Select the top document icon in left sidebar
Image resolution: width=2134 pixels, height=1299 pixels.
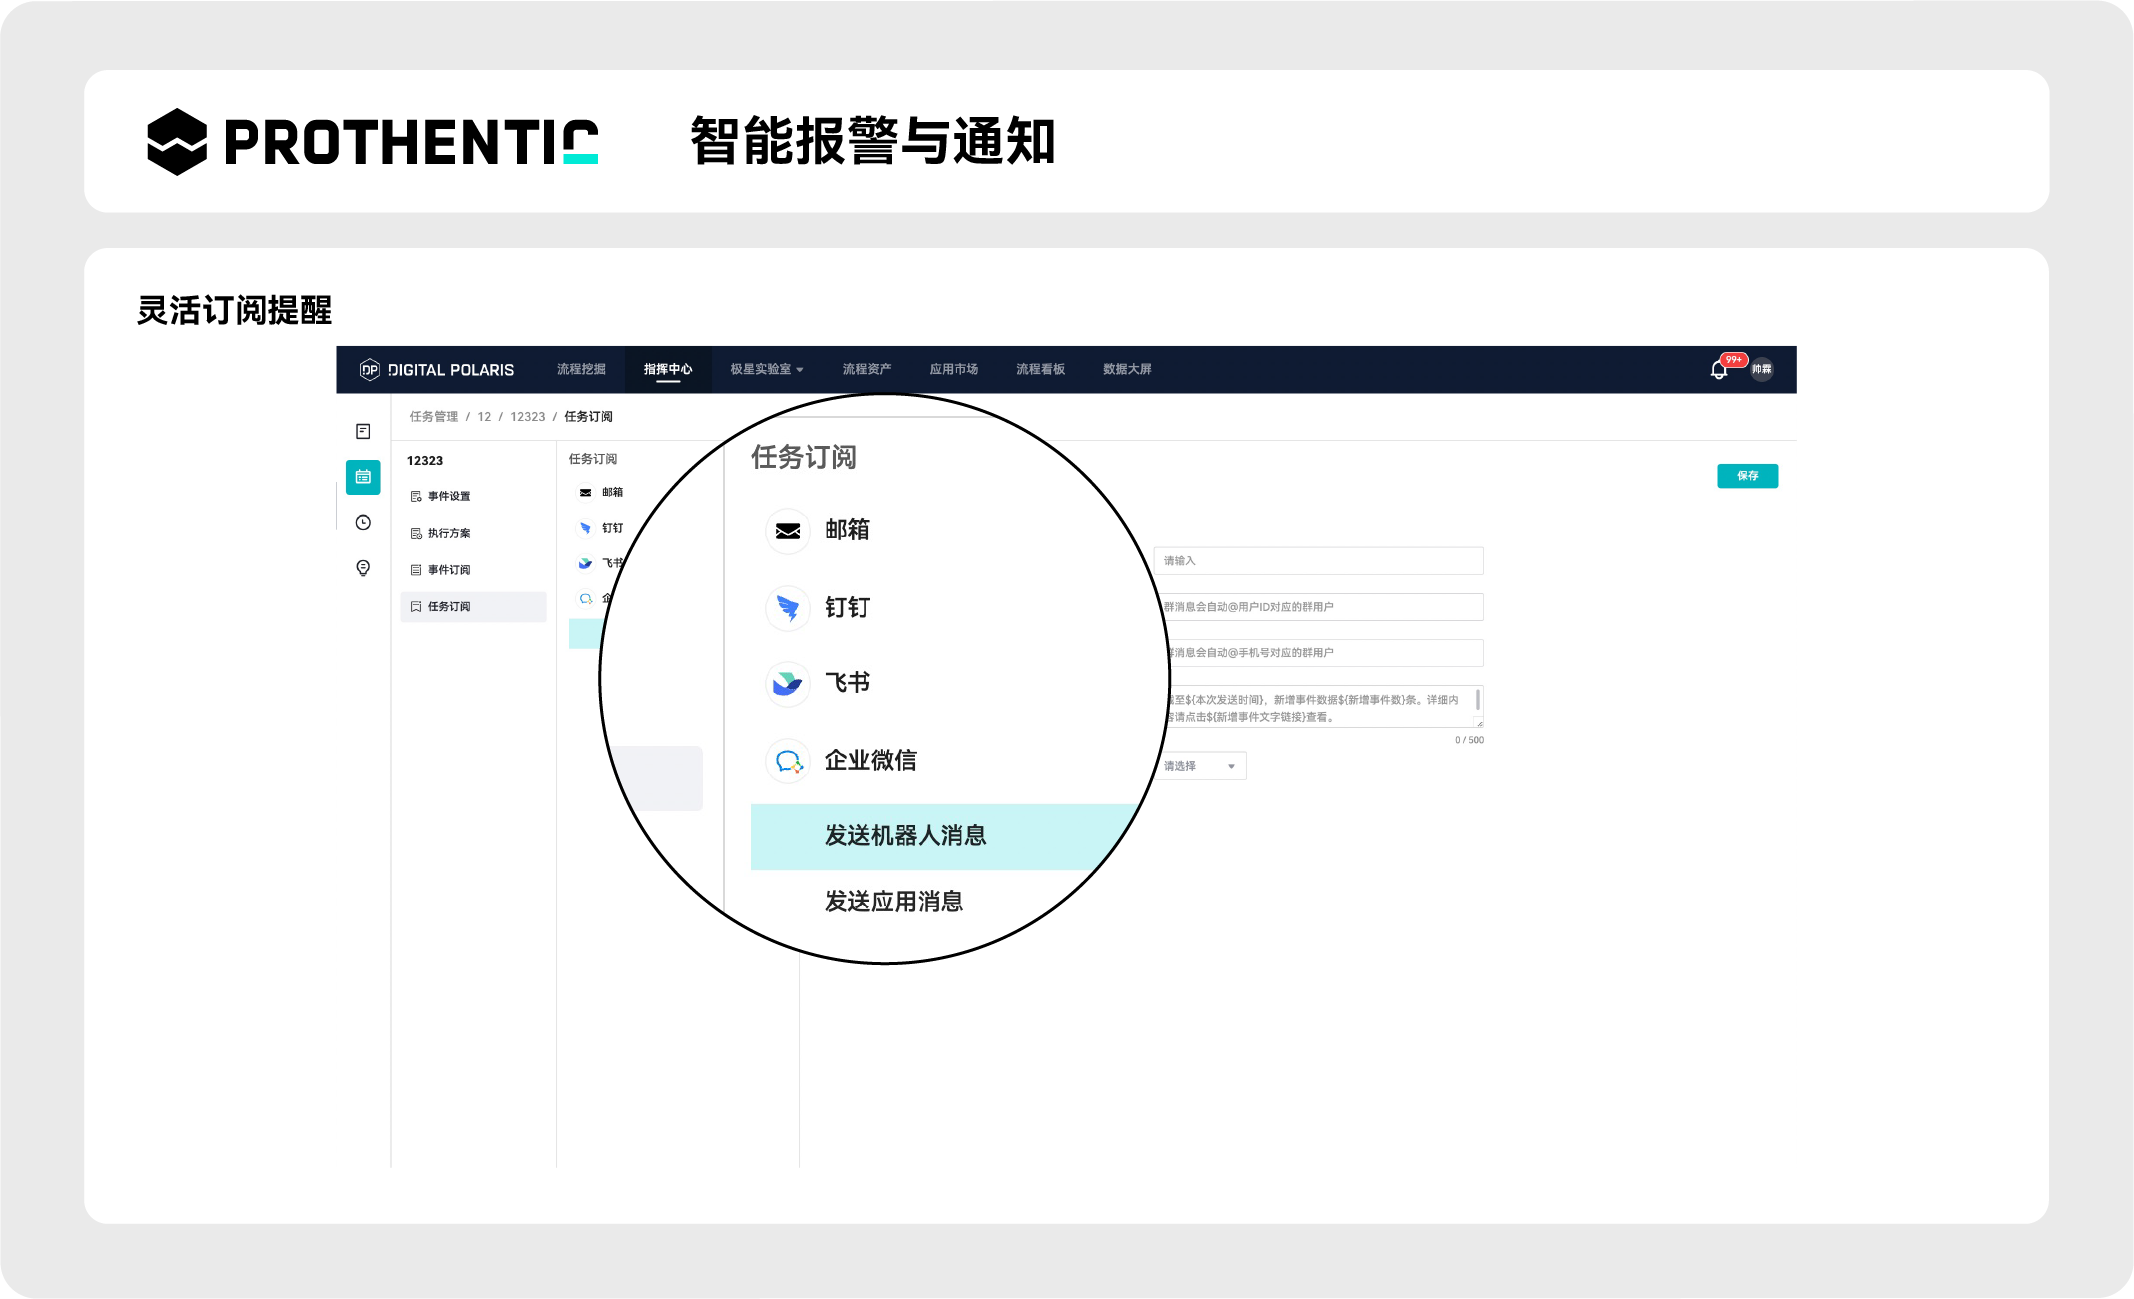pyautogui.click(x=363, y=431)
